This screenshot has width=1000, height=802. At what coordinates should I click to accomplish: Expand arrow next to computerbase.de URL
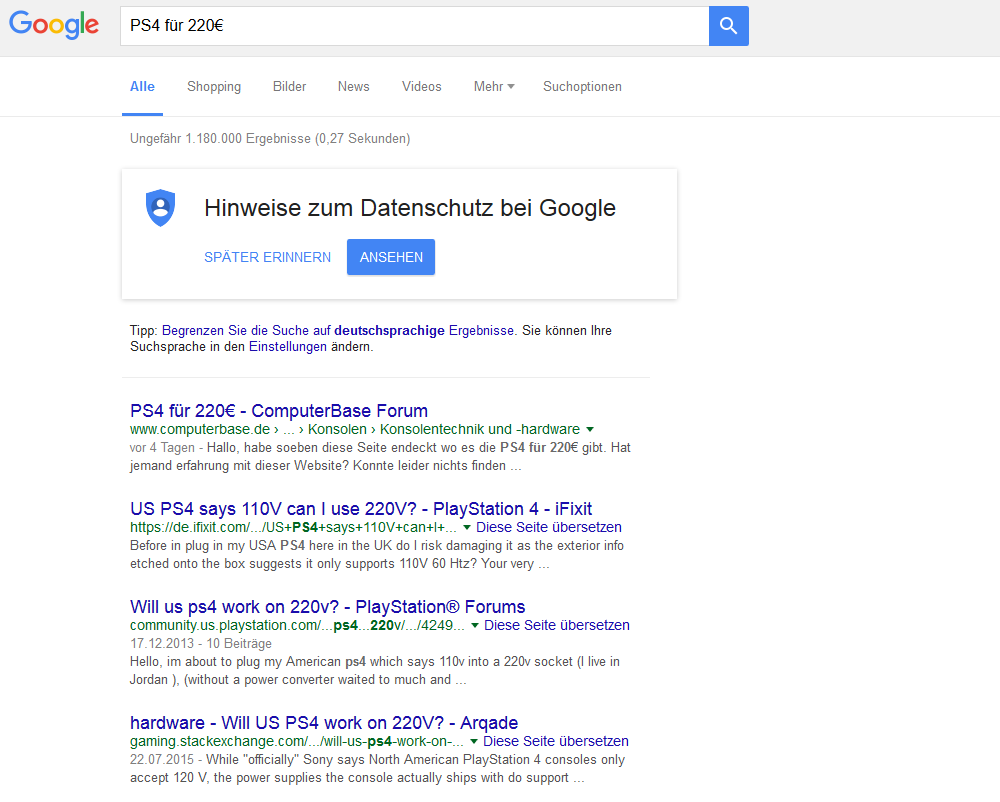(x=590, y=429)
